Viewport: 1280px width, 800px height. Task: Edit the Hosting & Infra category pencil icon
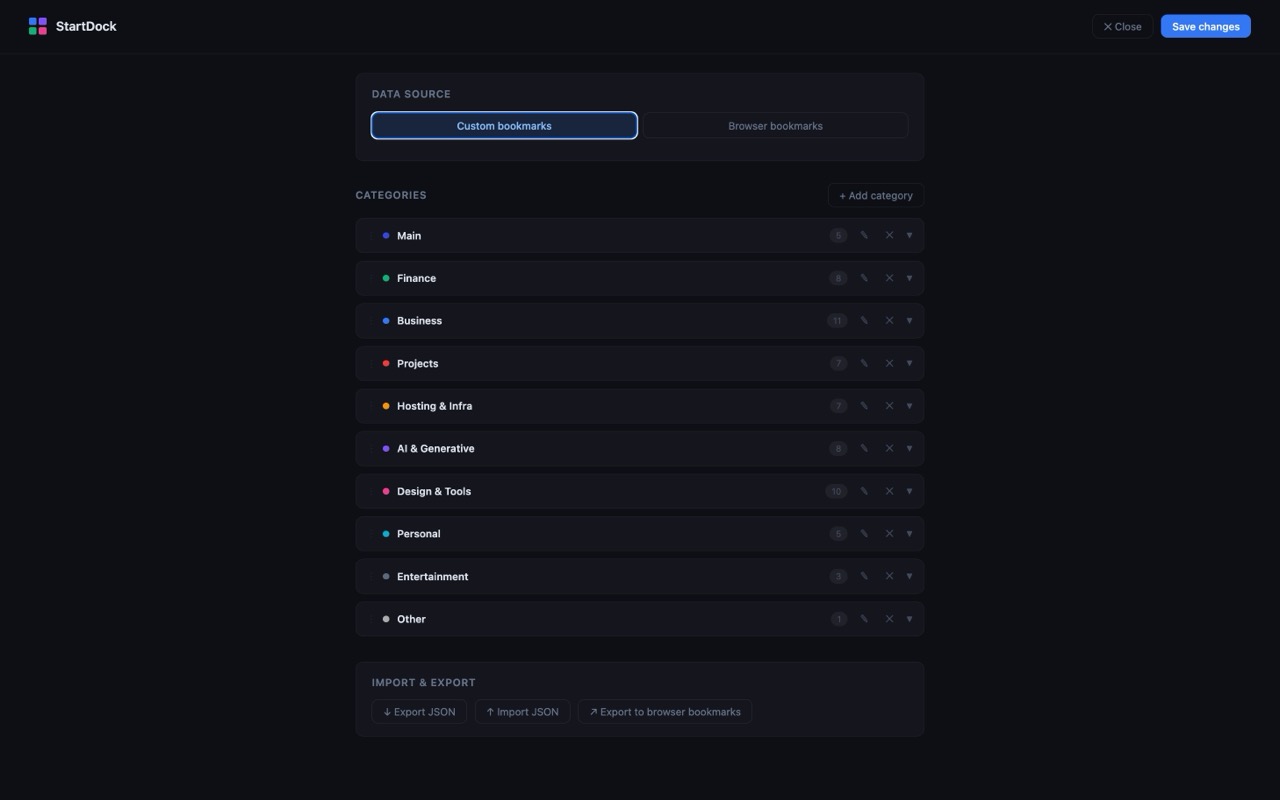click(864, 406)
